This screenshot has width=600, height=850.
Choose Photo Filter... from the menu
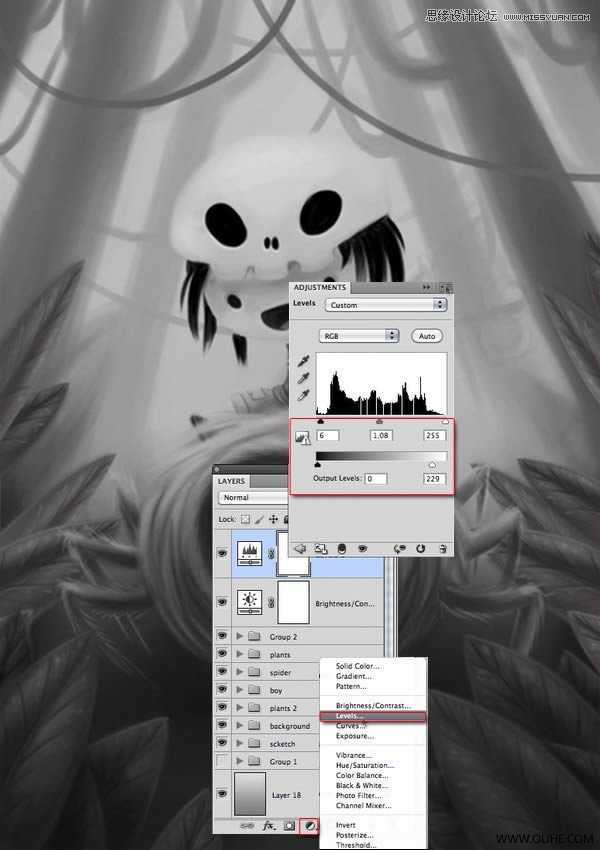(x=359, y=795)
